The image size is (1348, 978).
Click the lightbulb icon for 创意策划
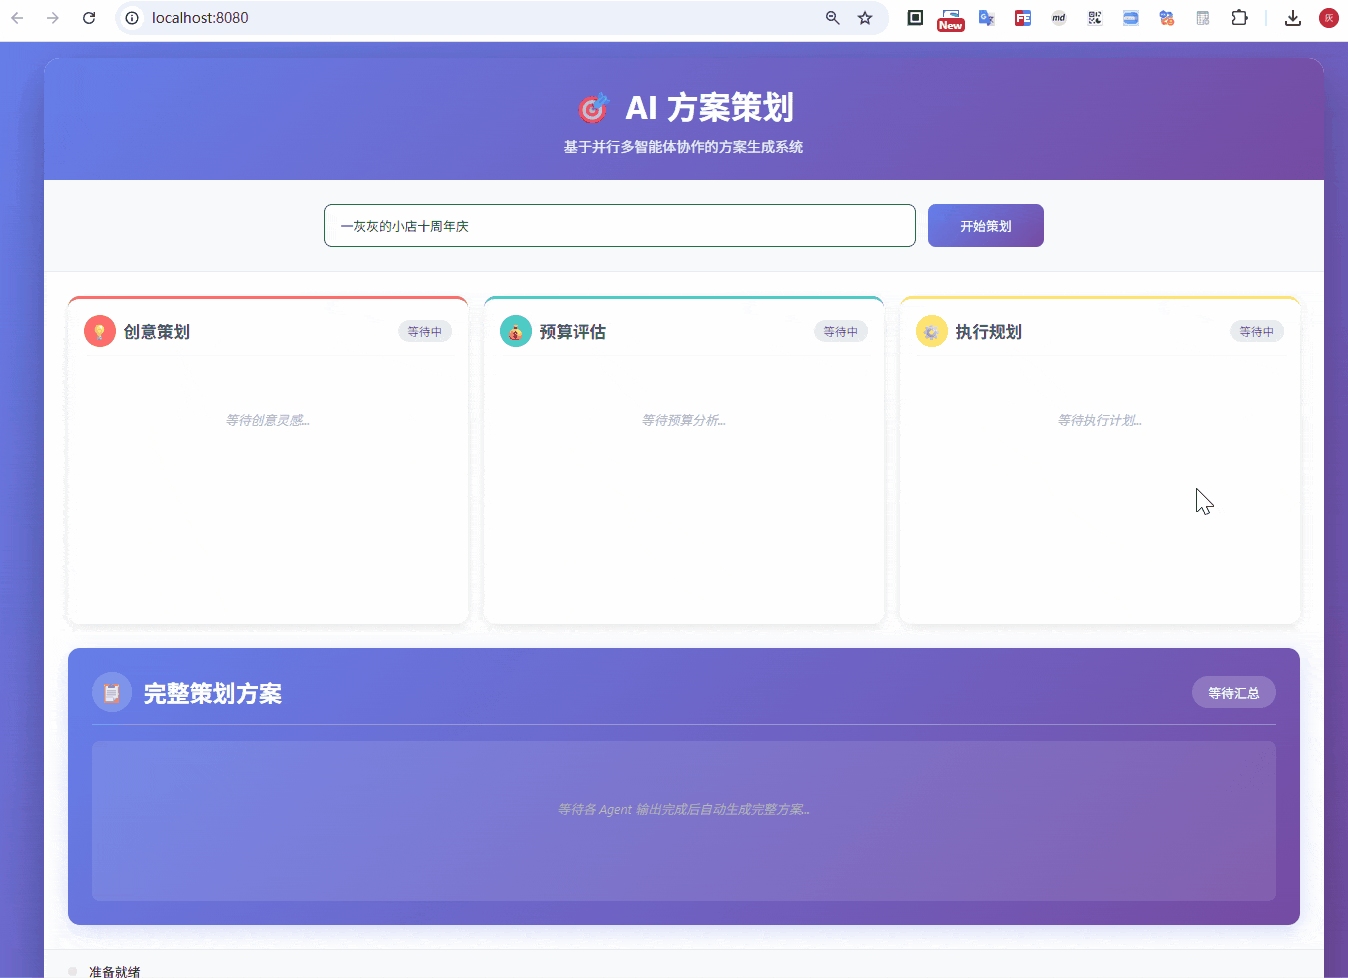100,332
